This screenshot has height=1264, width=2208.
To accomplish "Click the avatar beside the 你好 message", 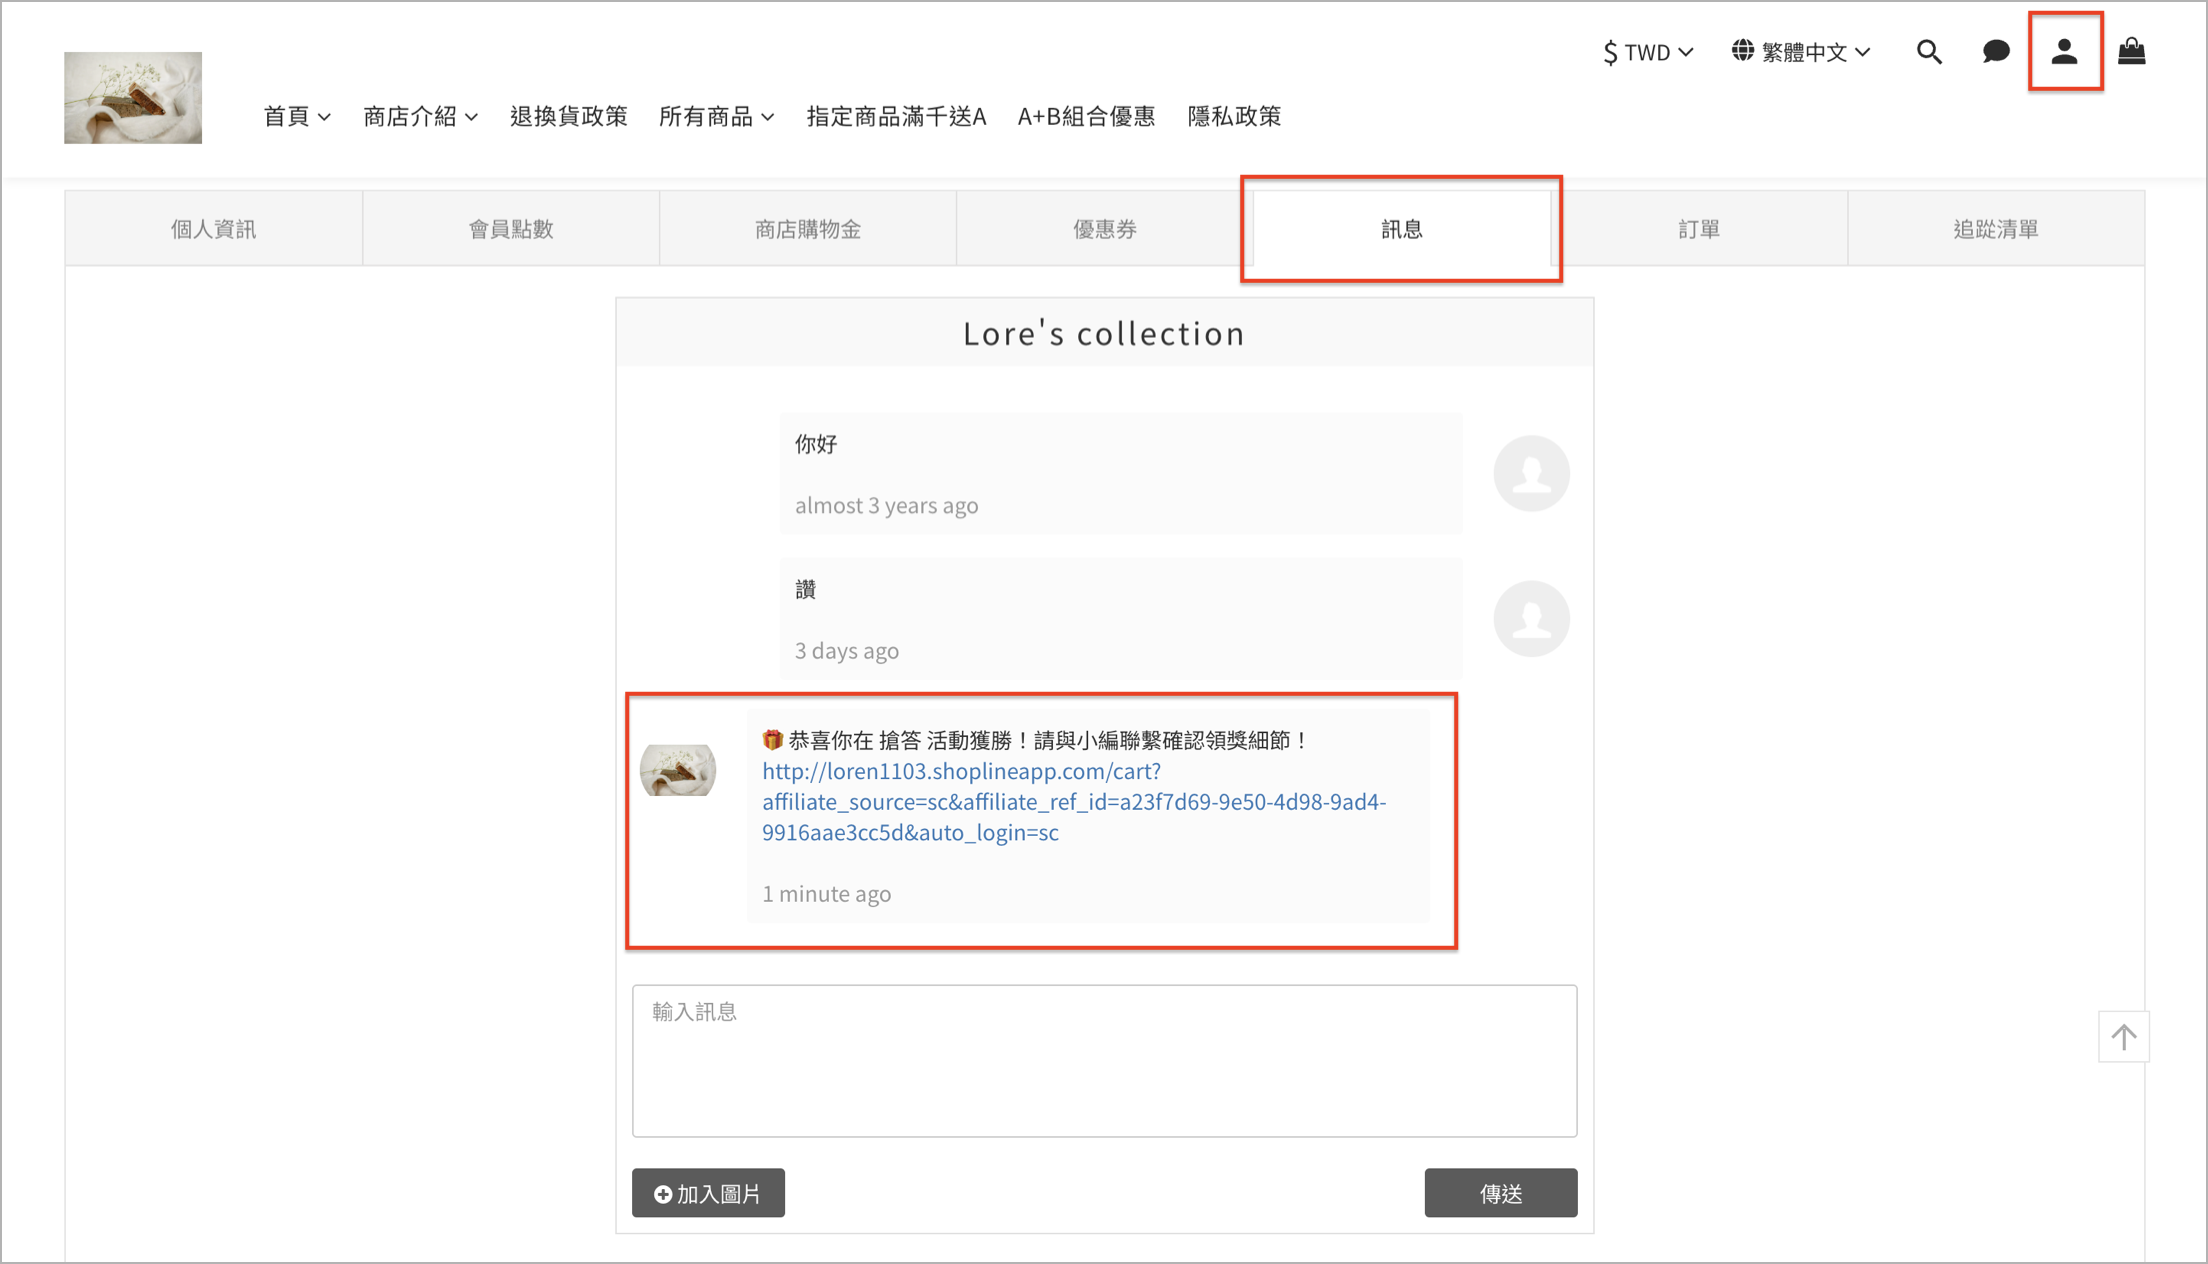I will point(1531,473).
